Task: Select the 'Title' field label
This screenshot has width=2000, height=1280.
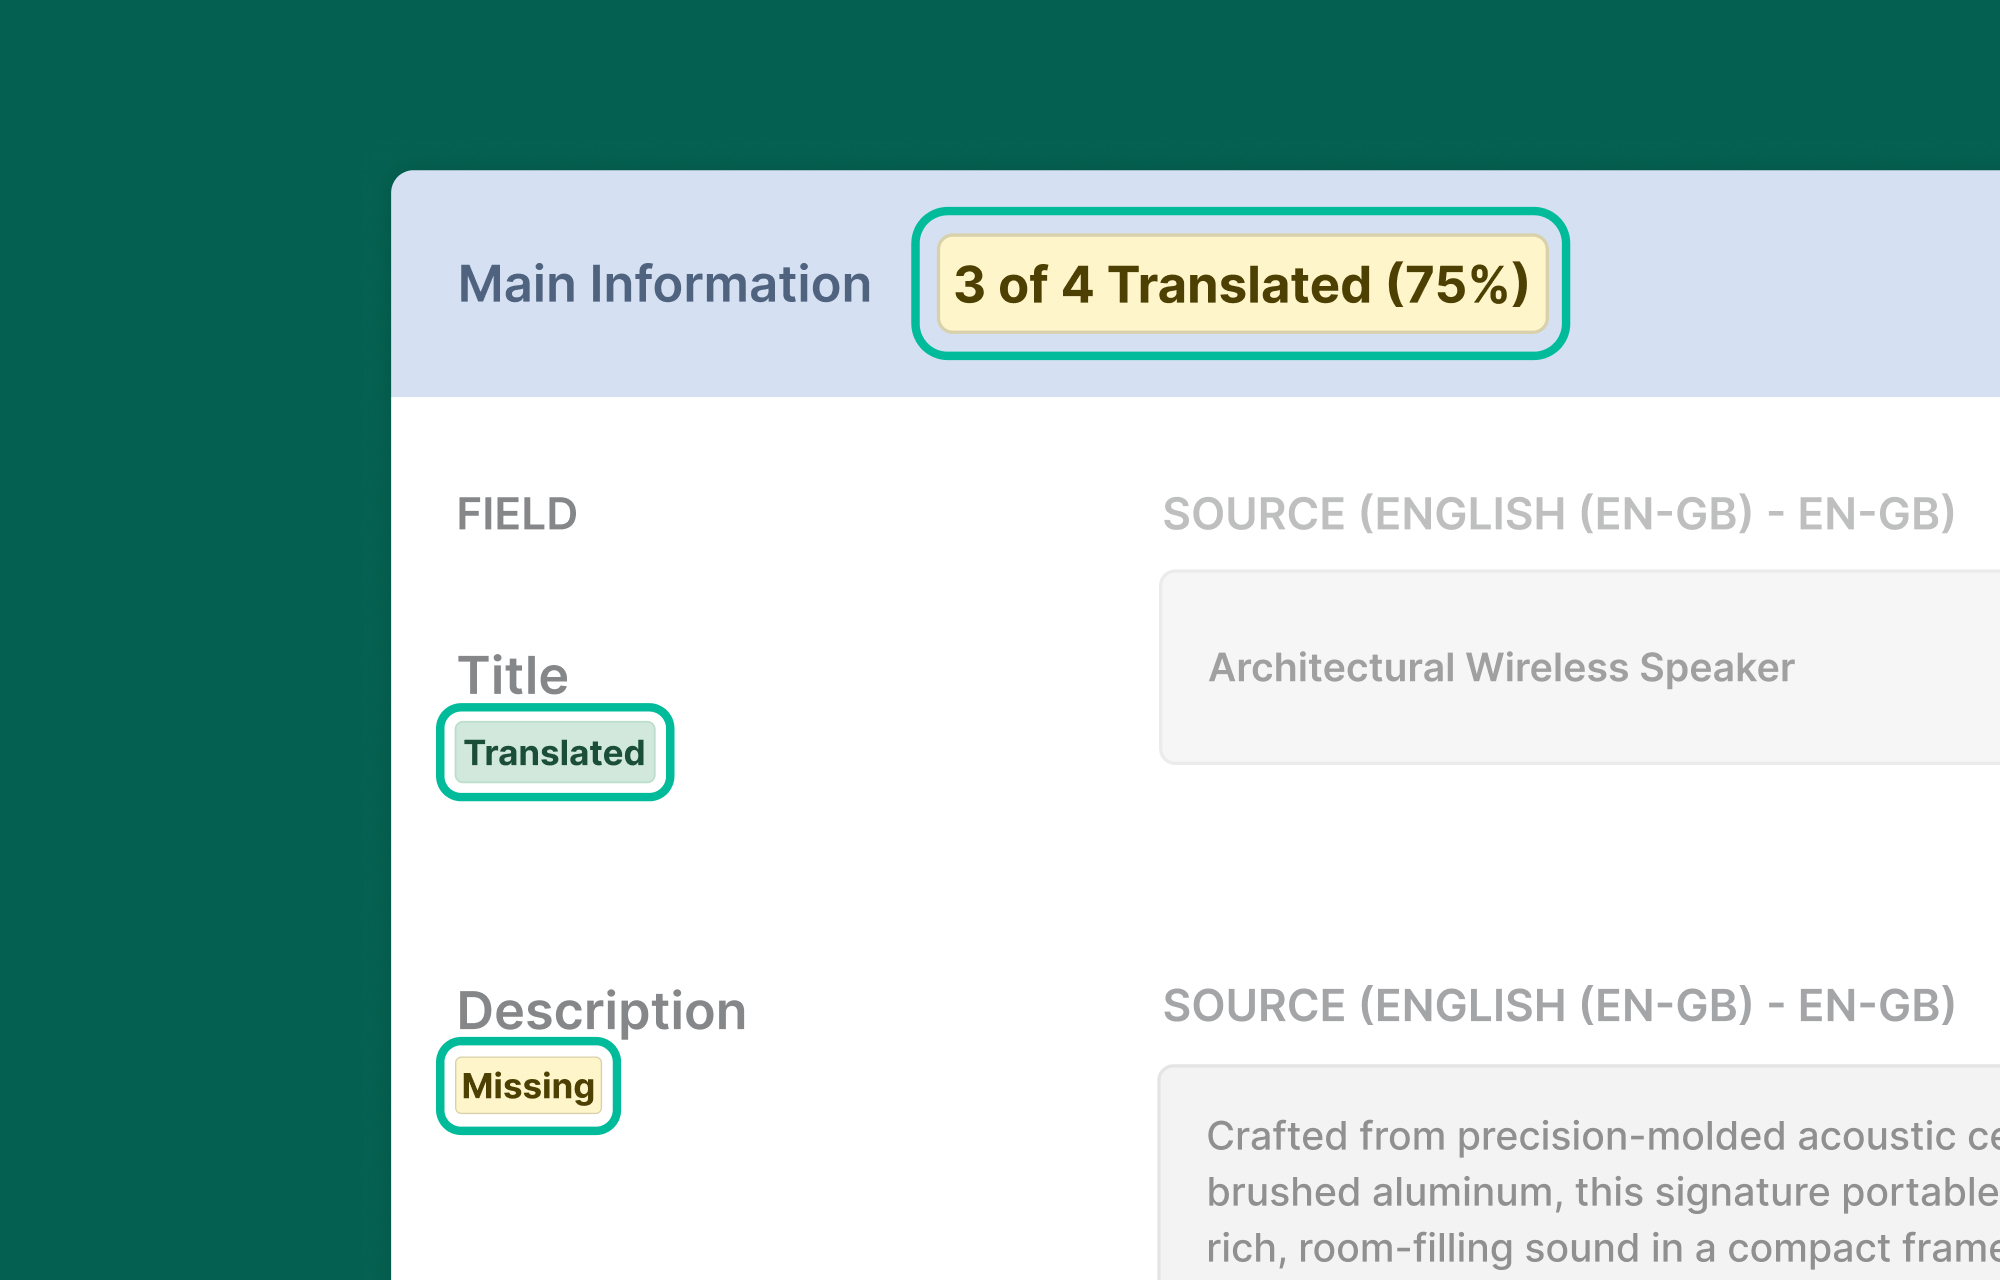Action: click(x=513, y=675)
